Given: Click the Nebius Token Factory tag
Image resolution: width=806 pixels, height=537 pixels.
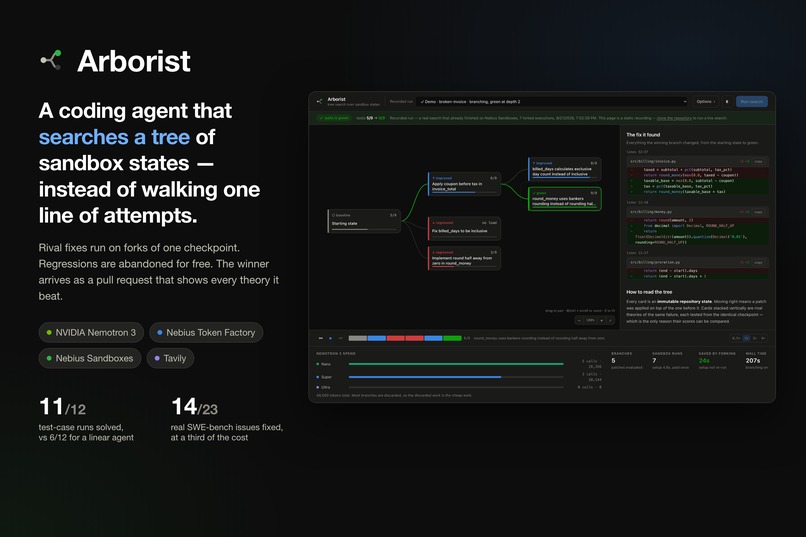Looking at the screenshot, I should (206, 332).
